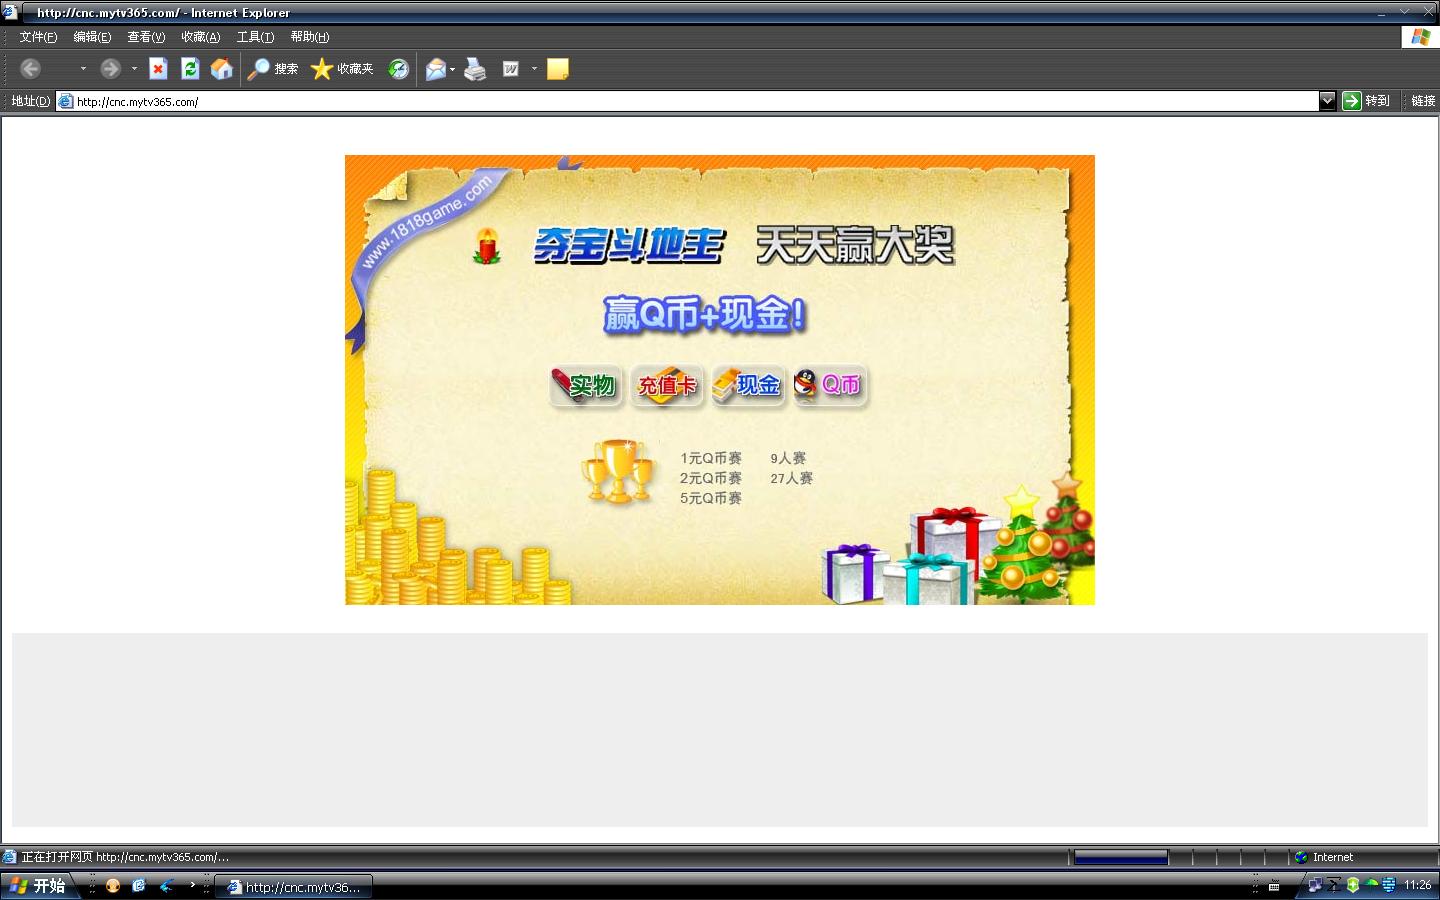
Task: Click the Windows flag logo throbber
Action: (x=1420, y=37)
